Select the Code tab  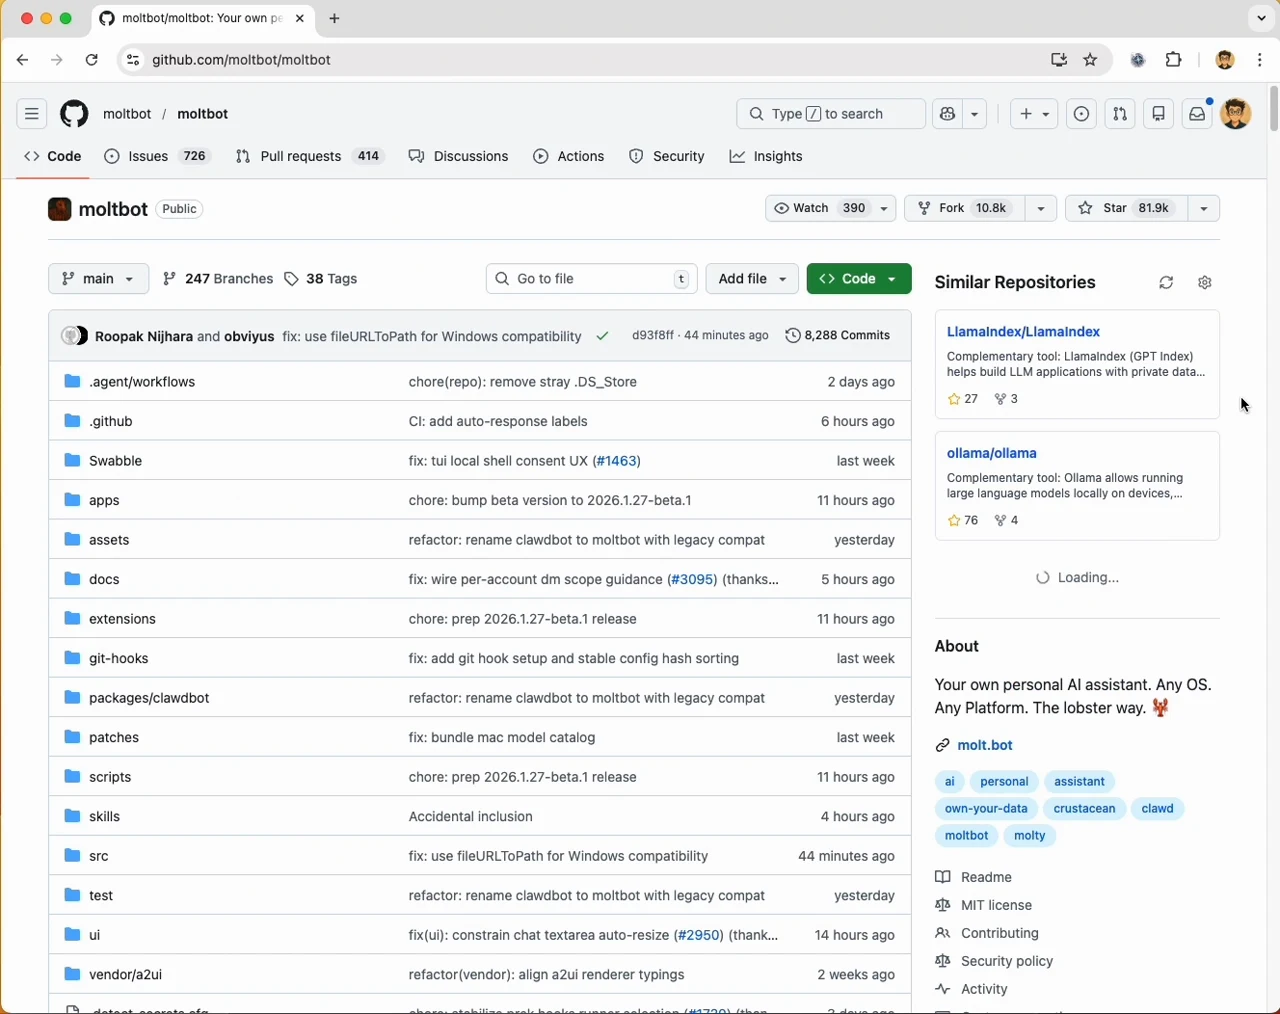[x=53, y=157]
